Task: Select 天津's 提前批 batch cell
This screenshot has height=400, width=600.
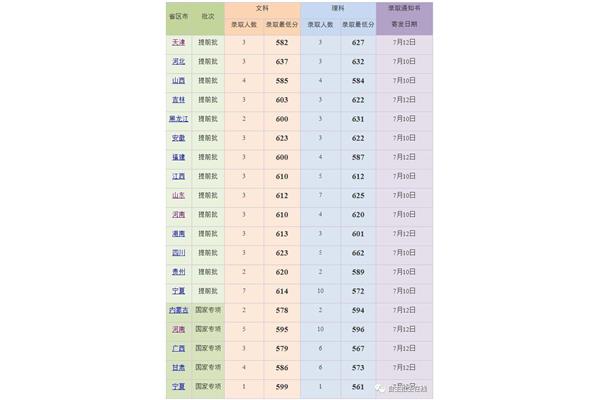Action: [208, 42]
